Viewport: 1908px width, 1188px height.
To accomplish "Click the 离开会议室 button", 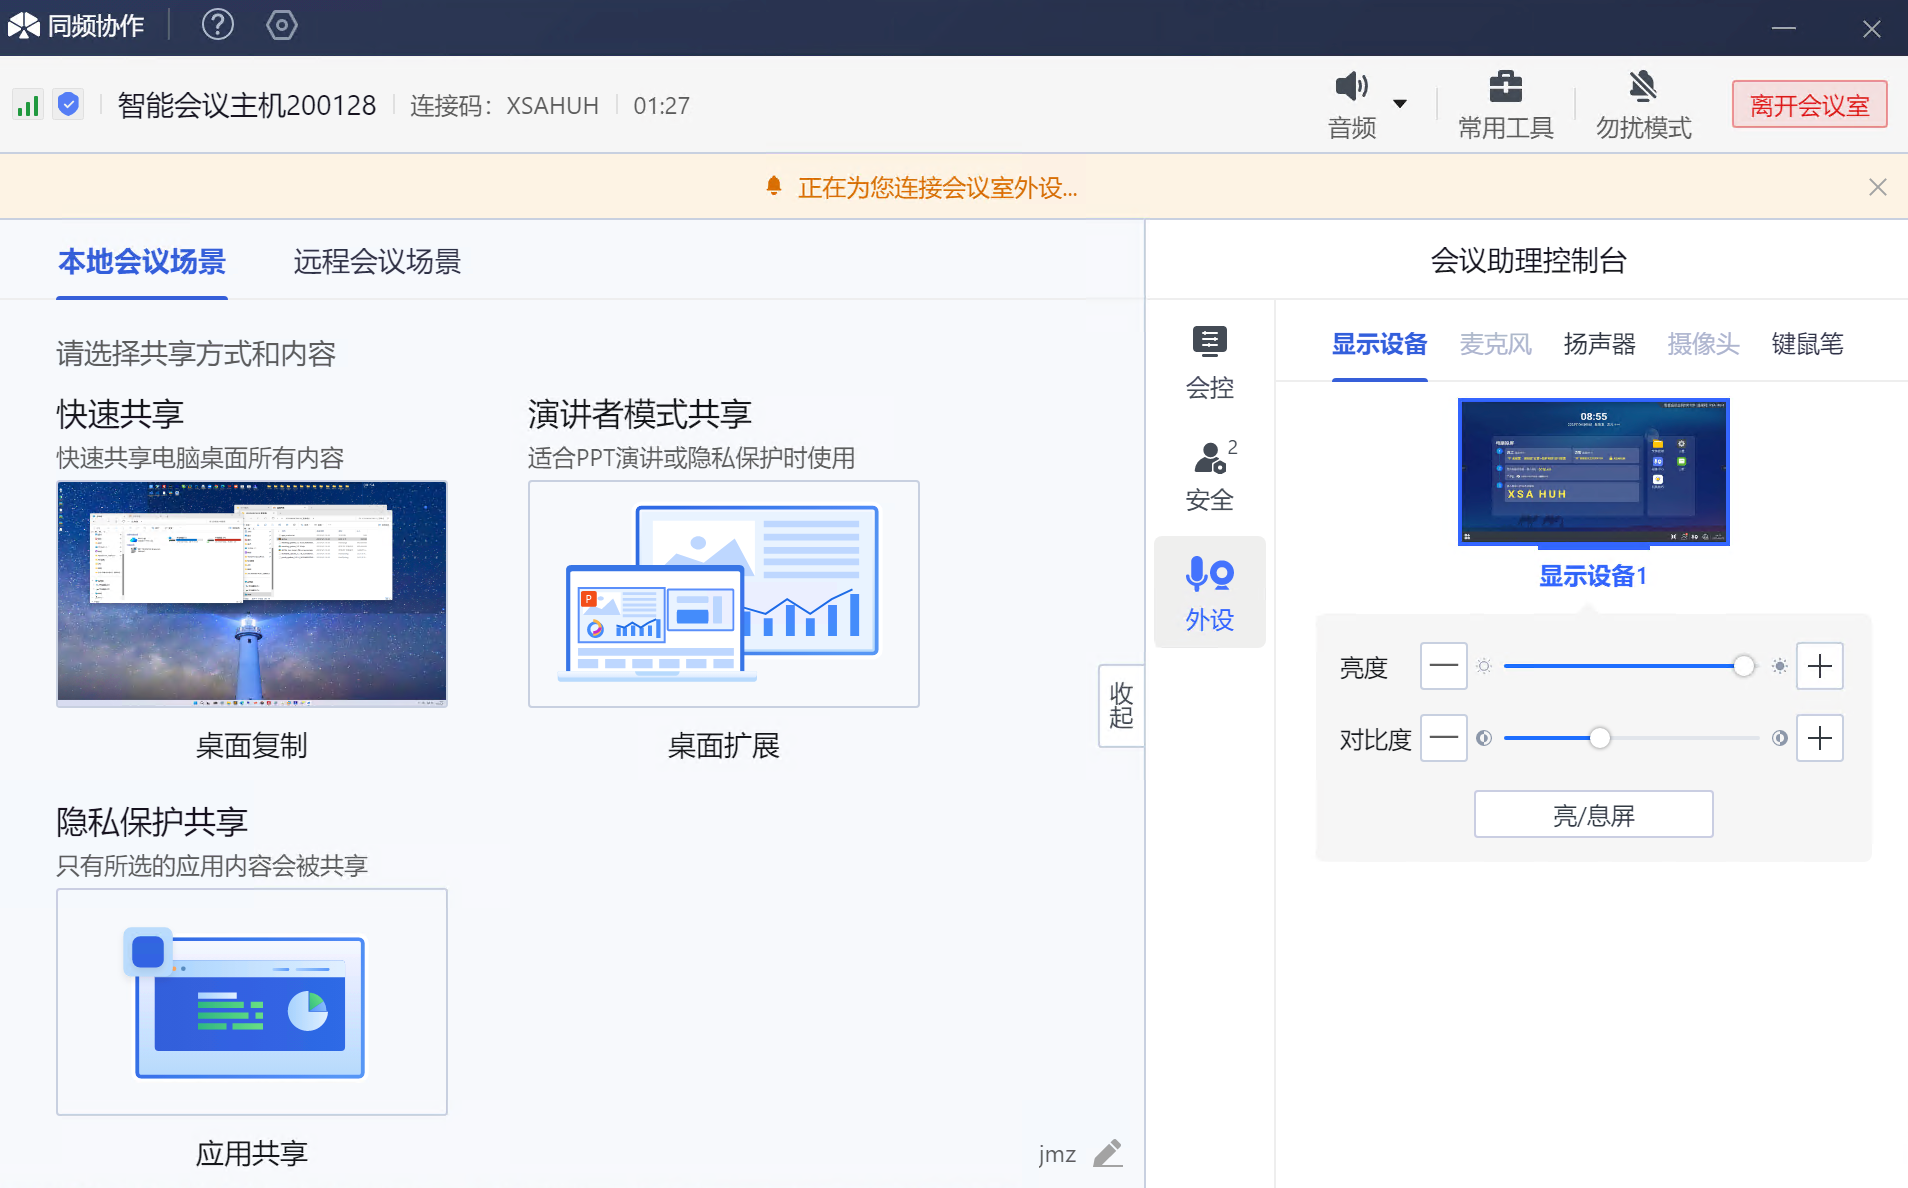I will [1809, 105].
